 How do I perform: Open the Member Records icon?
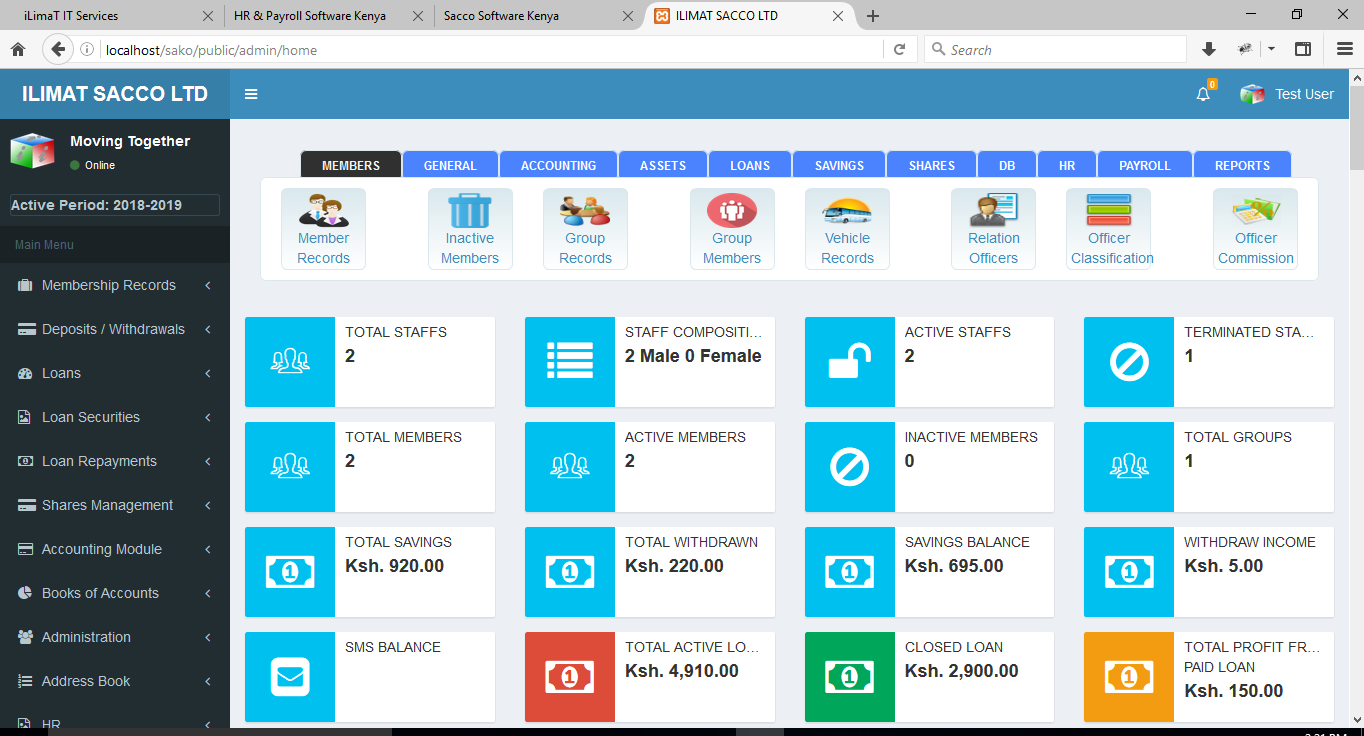pos(323,212)
